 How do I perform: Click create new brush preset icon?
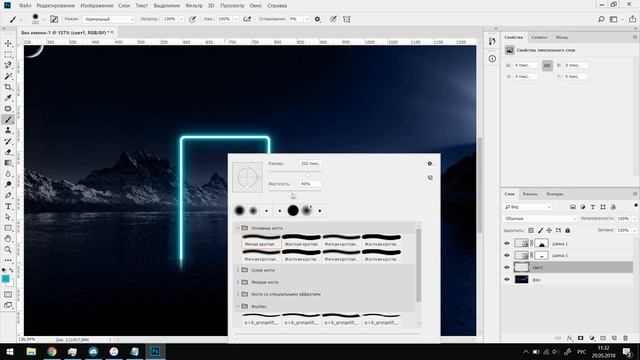point(430,178)
